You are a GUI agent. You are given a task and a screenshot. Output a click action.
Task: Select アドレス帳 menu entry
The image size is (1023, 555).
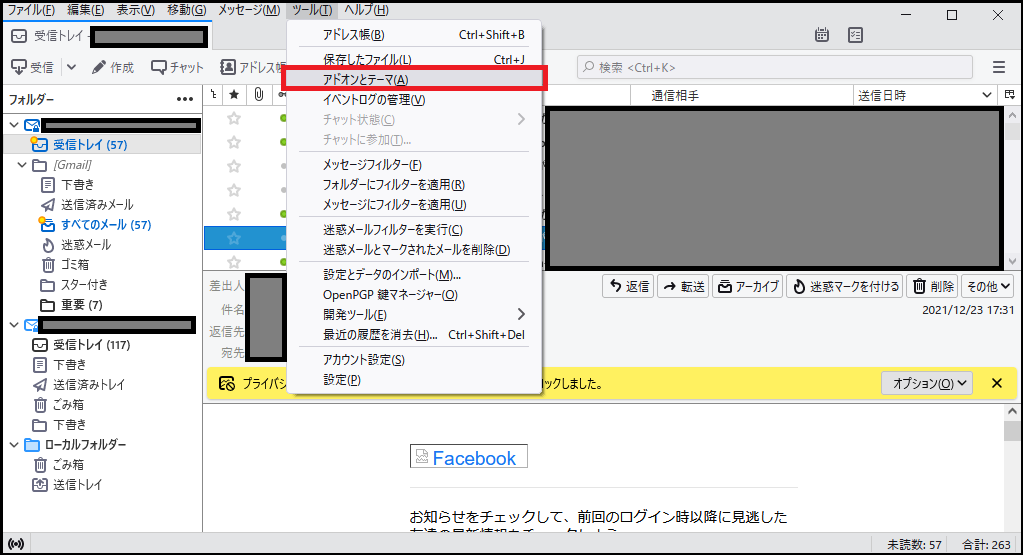(414, 35)
